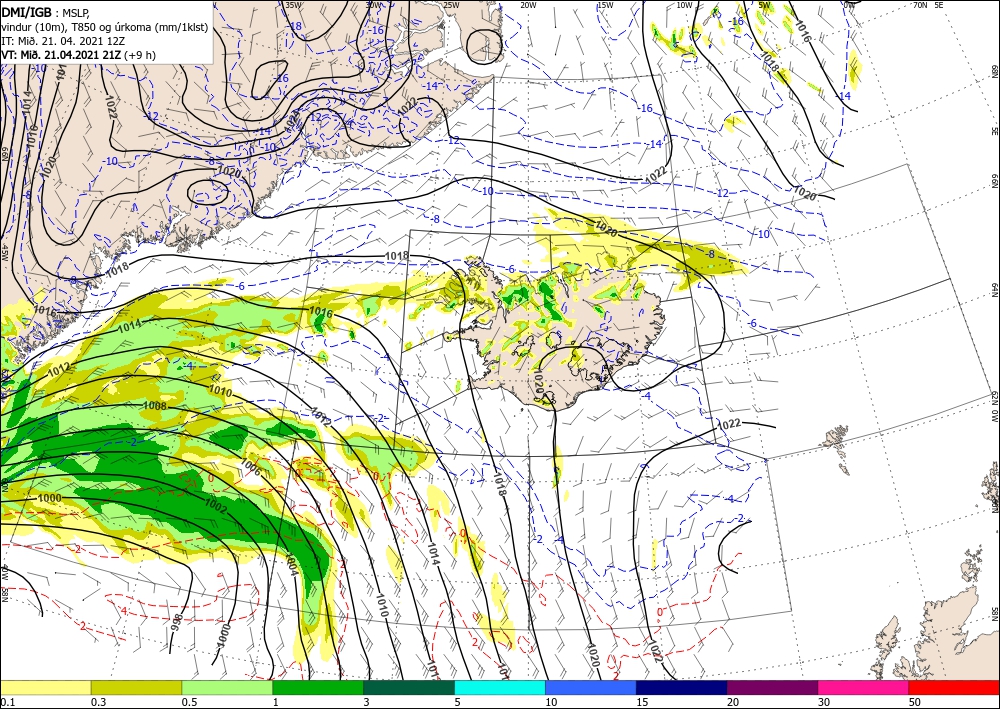Choose the purple 20–30 legend band
The width and height of the screenshot is (1000, 709).
point(772,687)
